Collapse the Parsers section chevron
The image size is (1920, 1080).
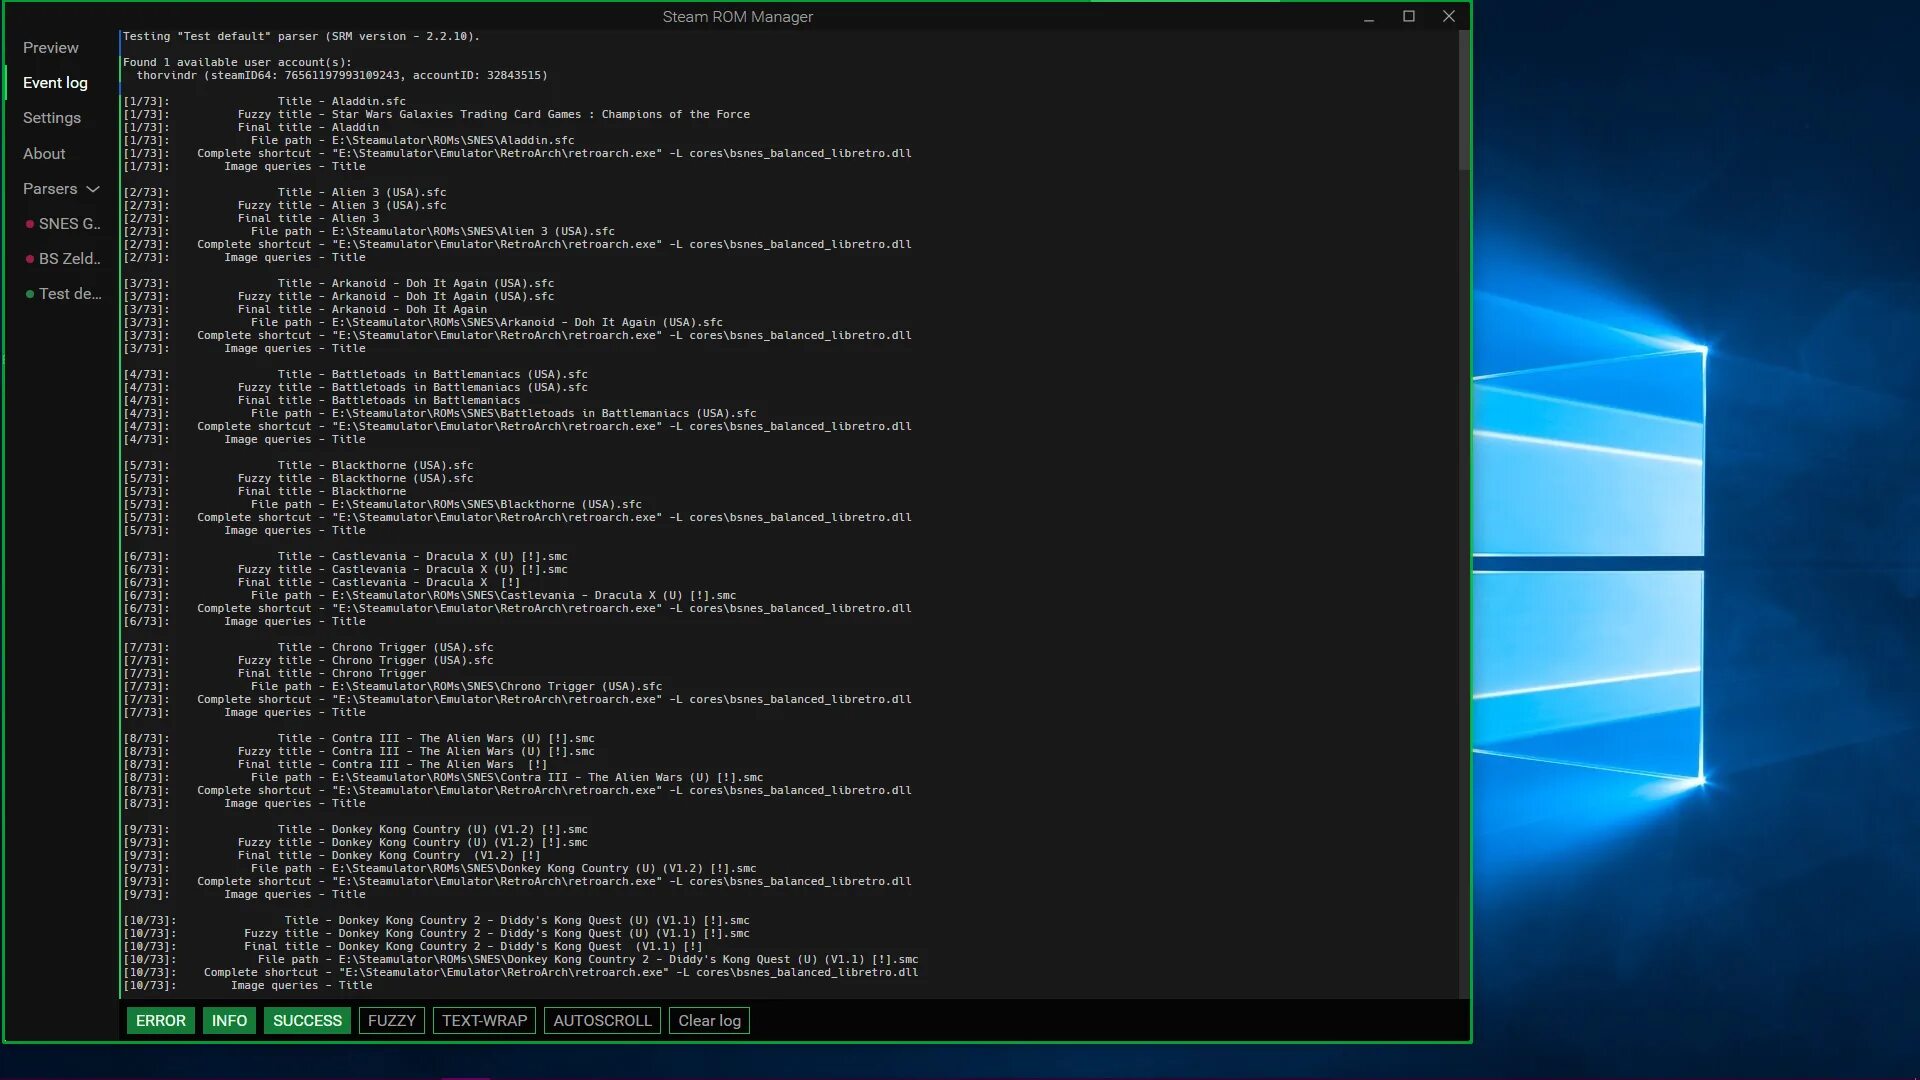click(93, 189)
